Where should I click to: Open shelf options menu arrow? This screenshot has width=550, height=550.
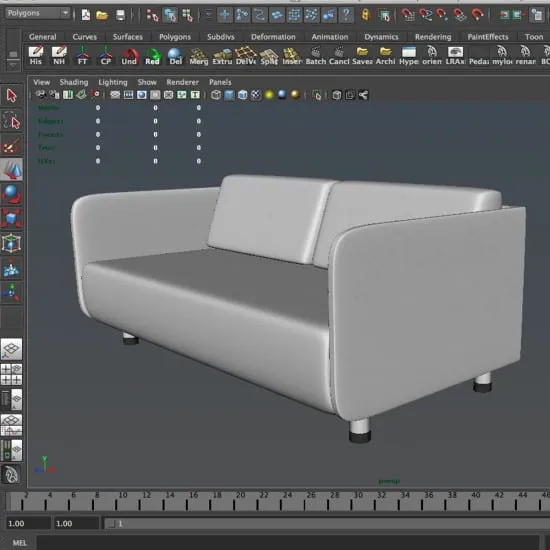(x=13, y=65)
